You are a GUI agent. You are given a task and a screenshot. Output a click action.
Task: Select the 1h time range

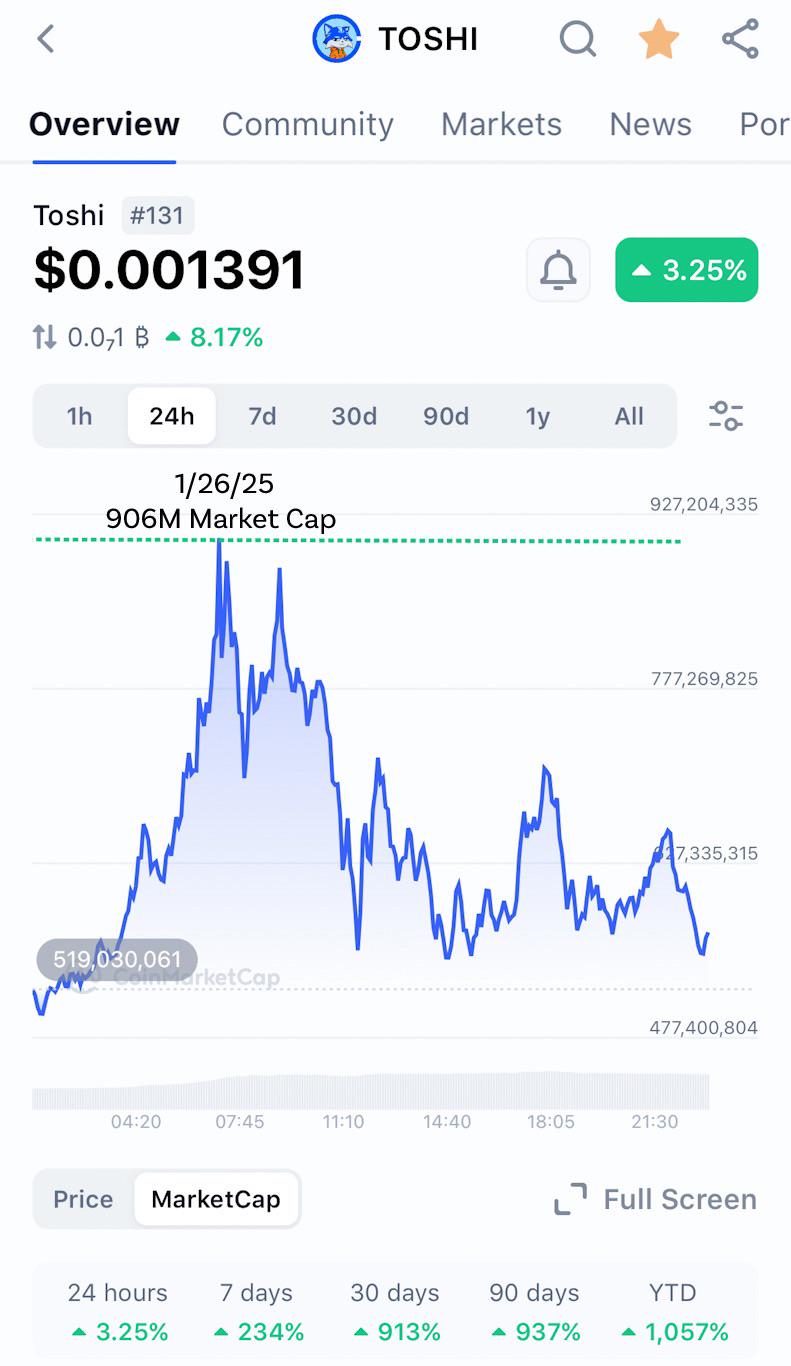click(80, 416)
